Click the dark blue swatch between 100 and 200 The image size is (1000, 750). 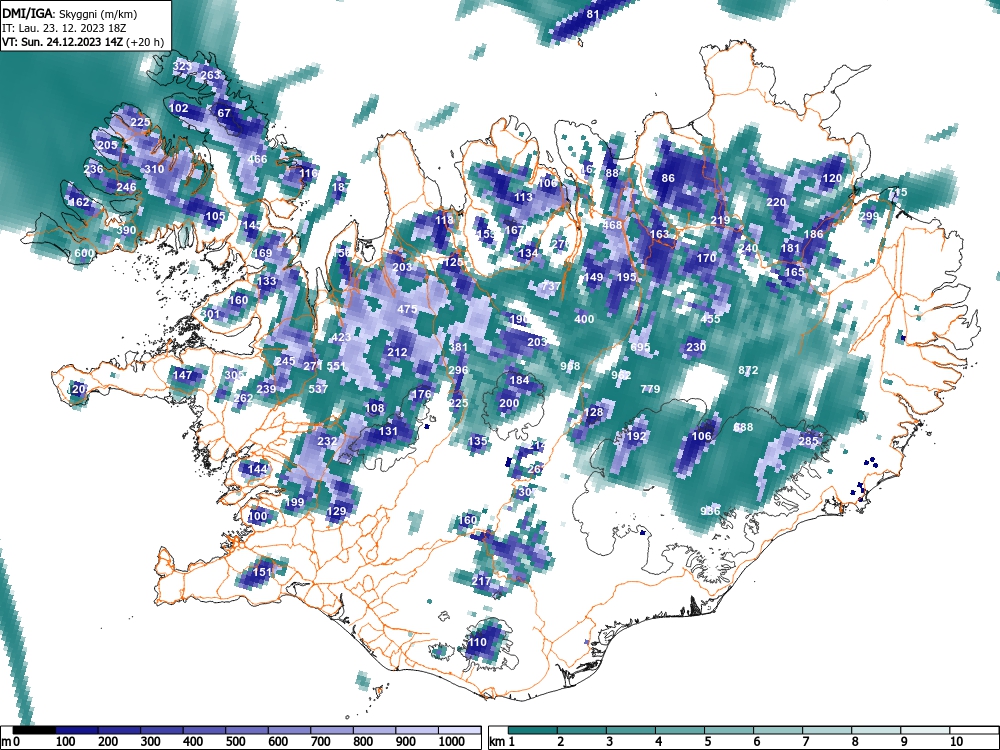[x=77, y=730]
